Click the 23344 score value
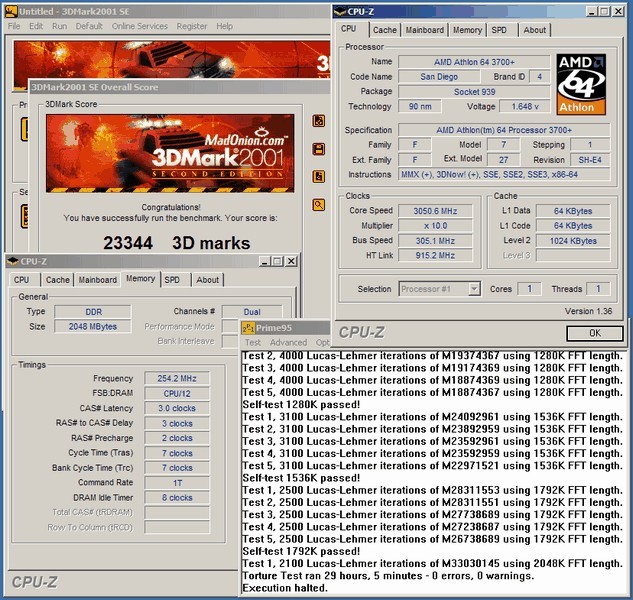The width and height of the screenshot is (633, 600). point(128,243)
